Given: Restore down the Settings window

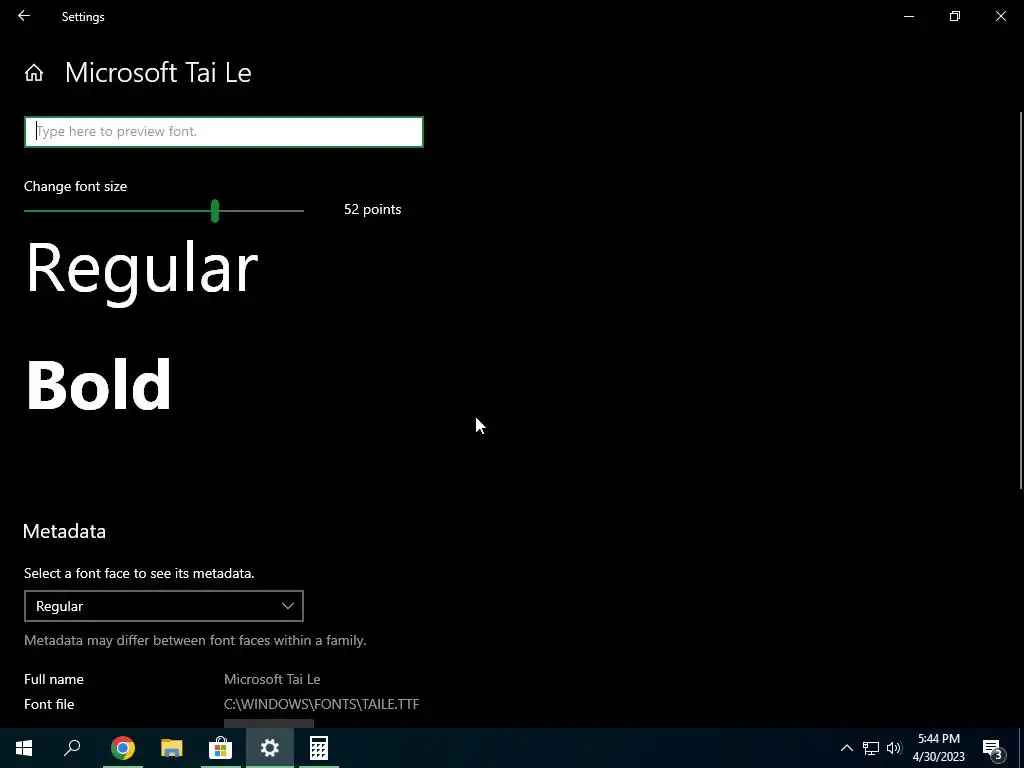Looking at the screenshot, I should pos(955,16).
